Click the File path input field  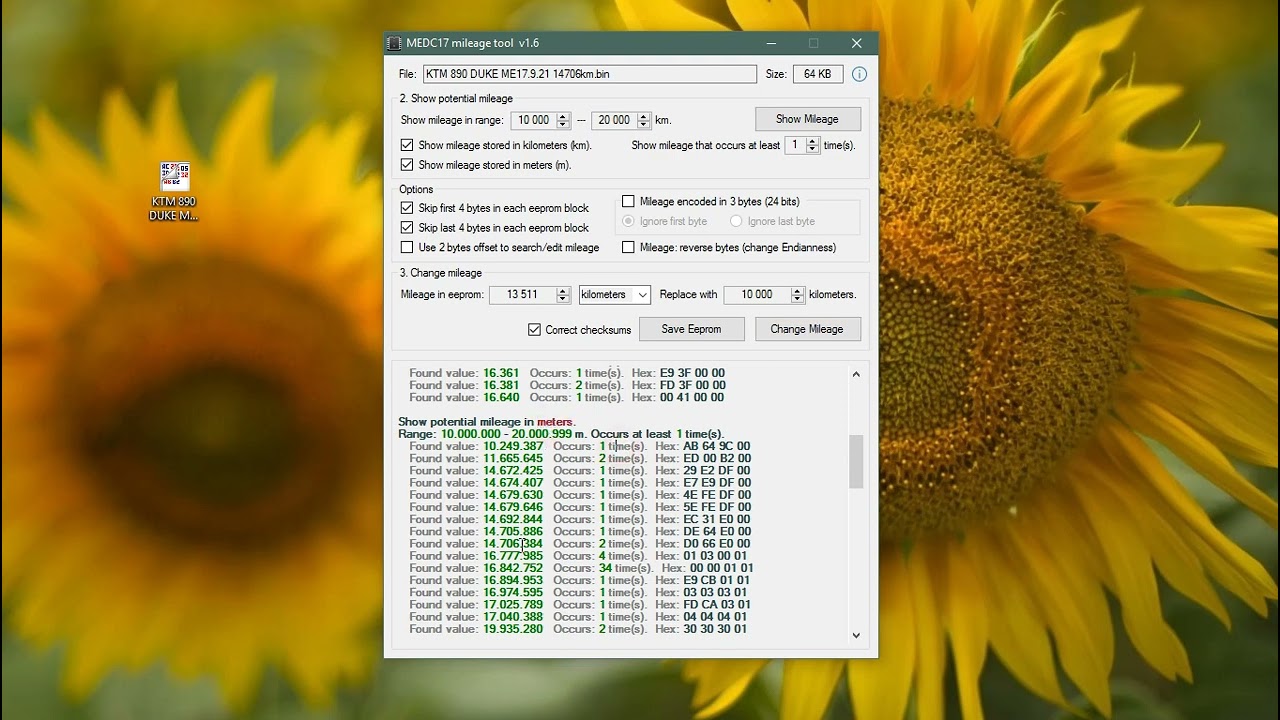pos(590,74)
